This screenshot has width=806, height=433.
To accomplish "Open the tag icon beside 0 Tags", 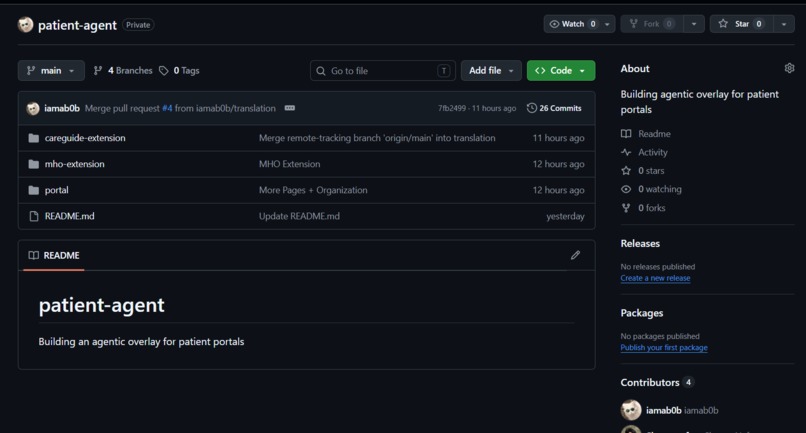I will (x=163, y=70).
